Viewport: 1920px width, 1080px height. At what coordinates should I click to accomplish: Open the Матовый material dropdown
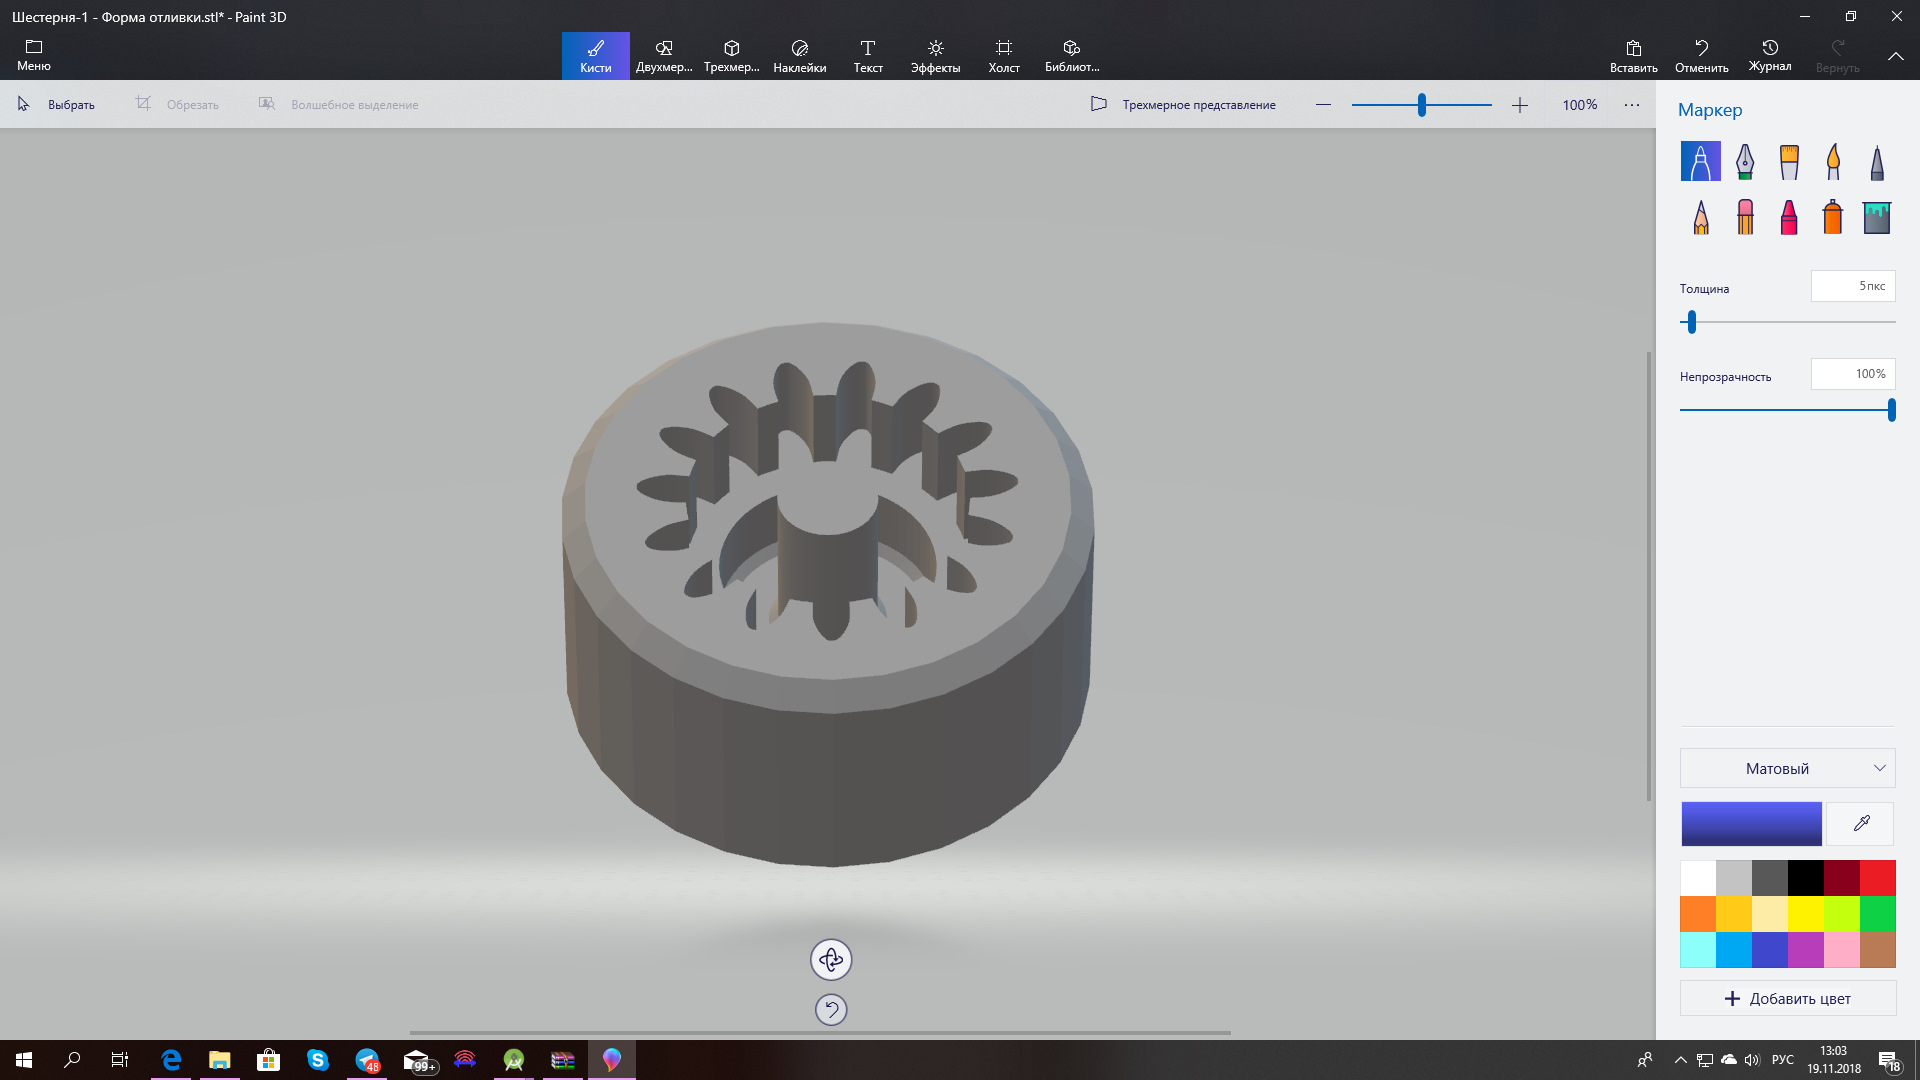(x=1788, y=768)
